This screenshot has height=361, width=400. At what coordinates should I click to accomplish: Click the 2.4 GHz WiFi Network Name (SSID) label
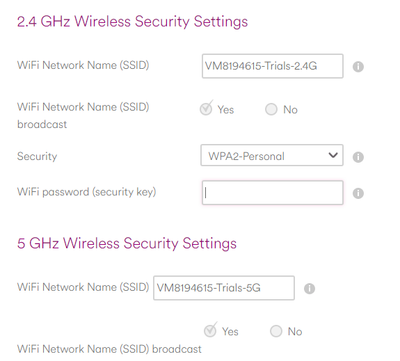[x=83, y=65]
